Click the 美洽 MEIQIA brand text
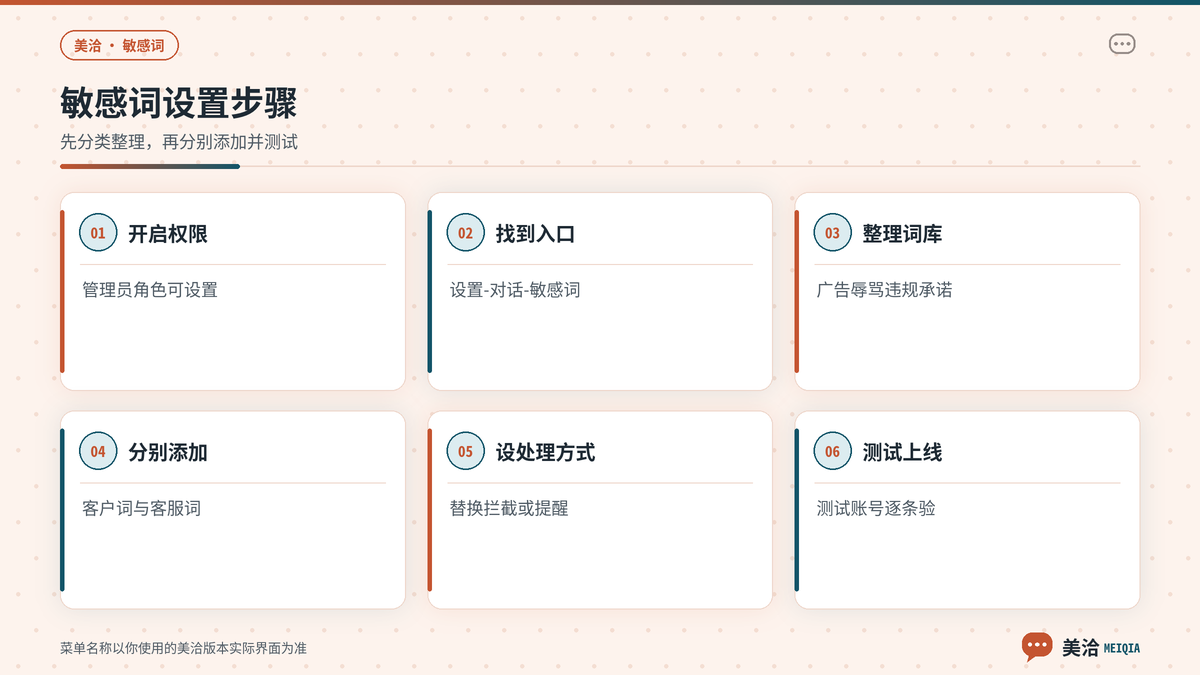Screen dimensions: 1200x675 1101,648
